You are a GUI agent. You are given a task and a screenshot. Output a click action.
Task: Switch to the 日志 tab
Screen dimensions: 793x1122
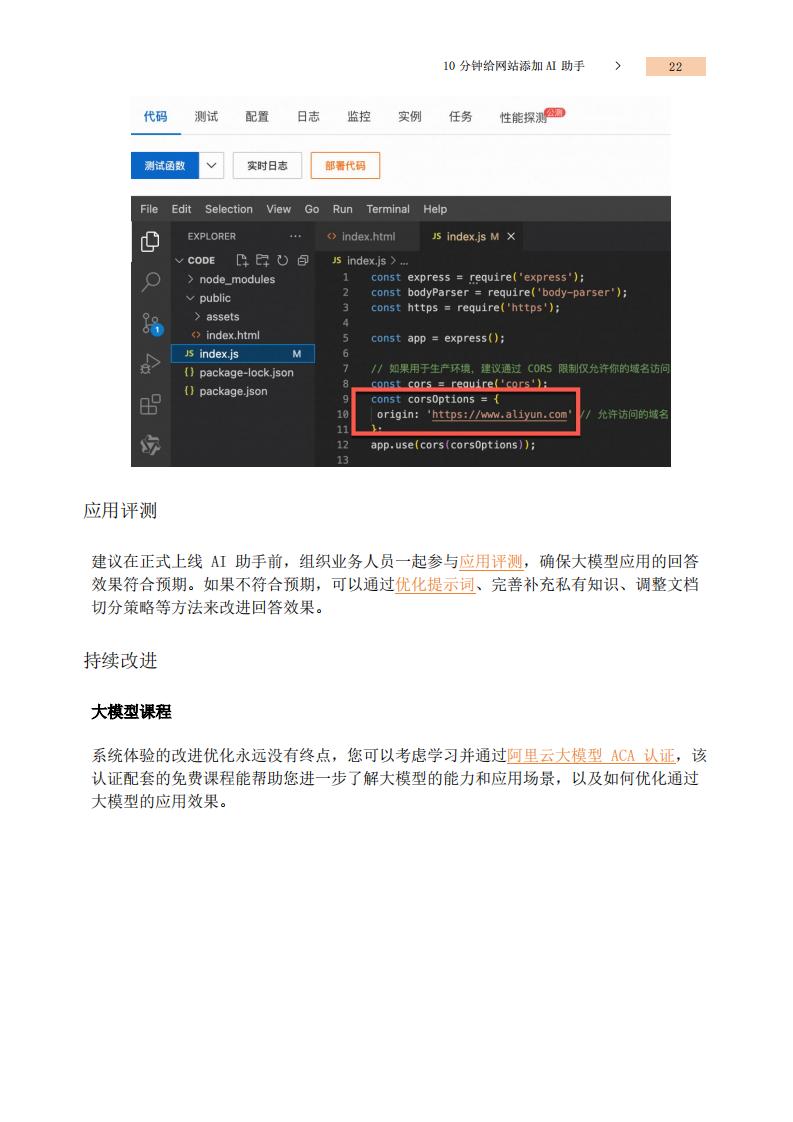click(308, 117)
